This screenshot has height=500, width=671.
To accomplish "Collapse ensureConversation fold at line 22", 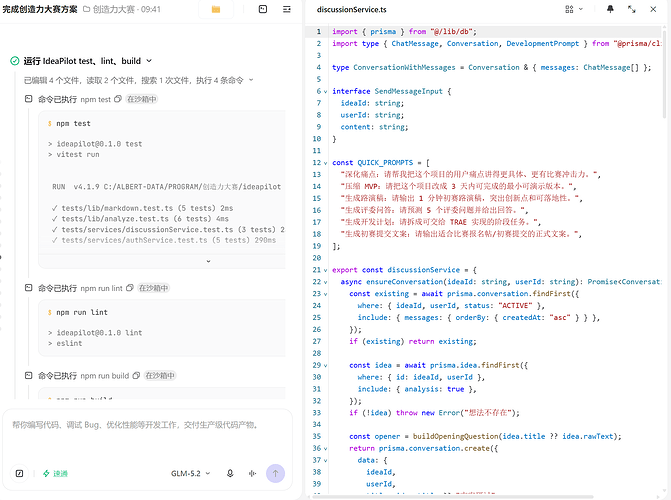I will (x=326, y=282).
